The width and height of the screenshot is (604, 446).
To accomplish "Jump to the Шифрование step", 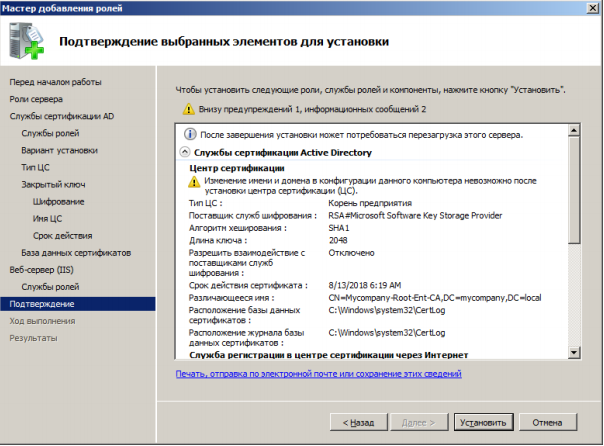I will pos(58,201).
